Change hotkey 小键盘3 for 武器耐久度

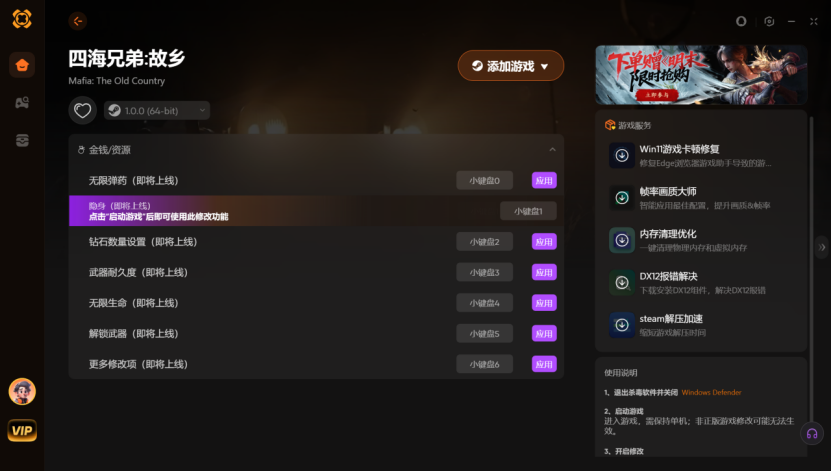click(484, 272)
